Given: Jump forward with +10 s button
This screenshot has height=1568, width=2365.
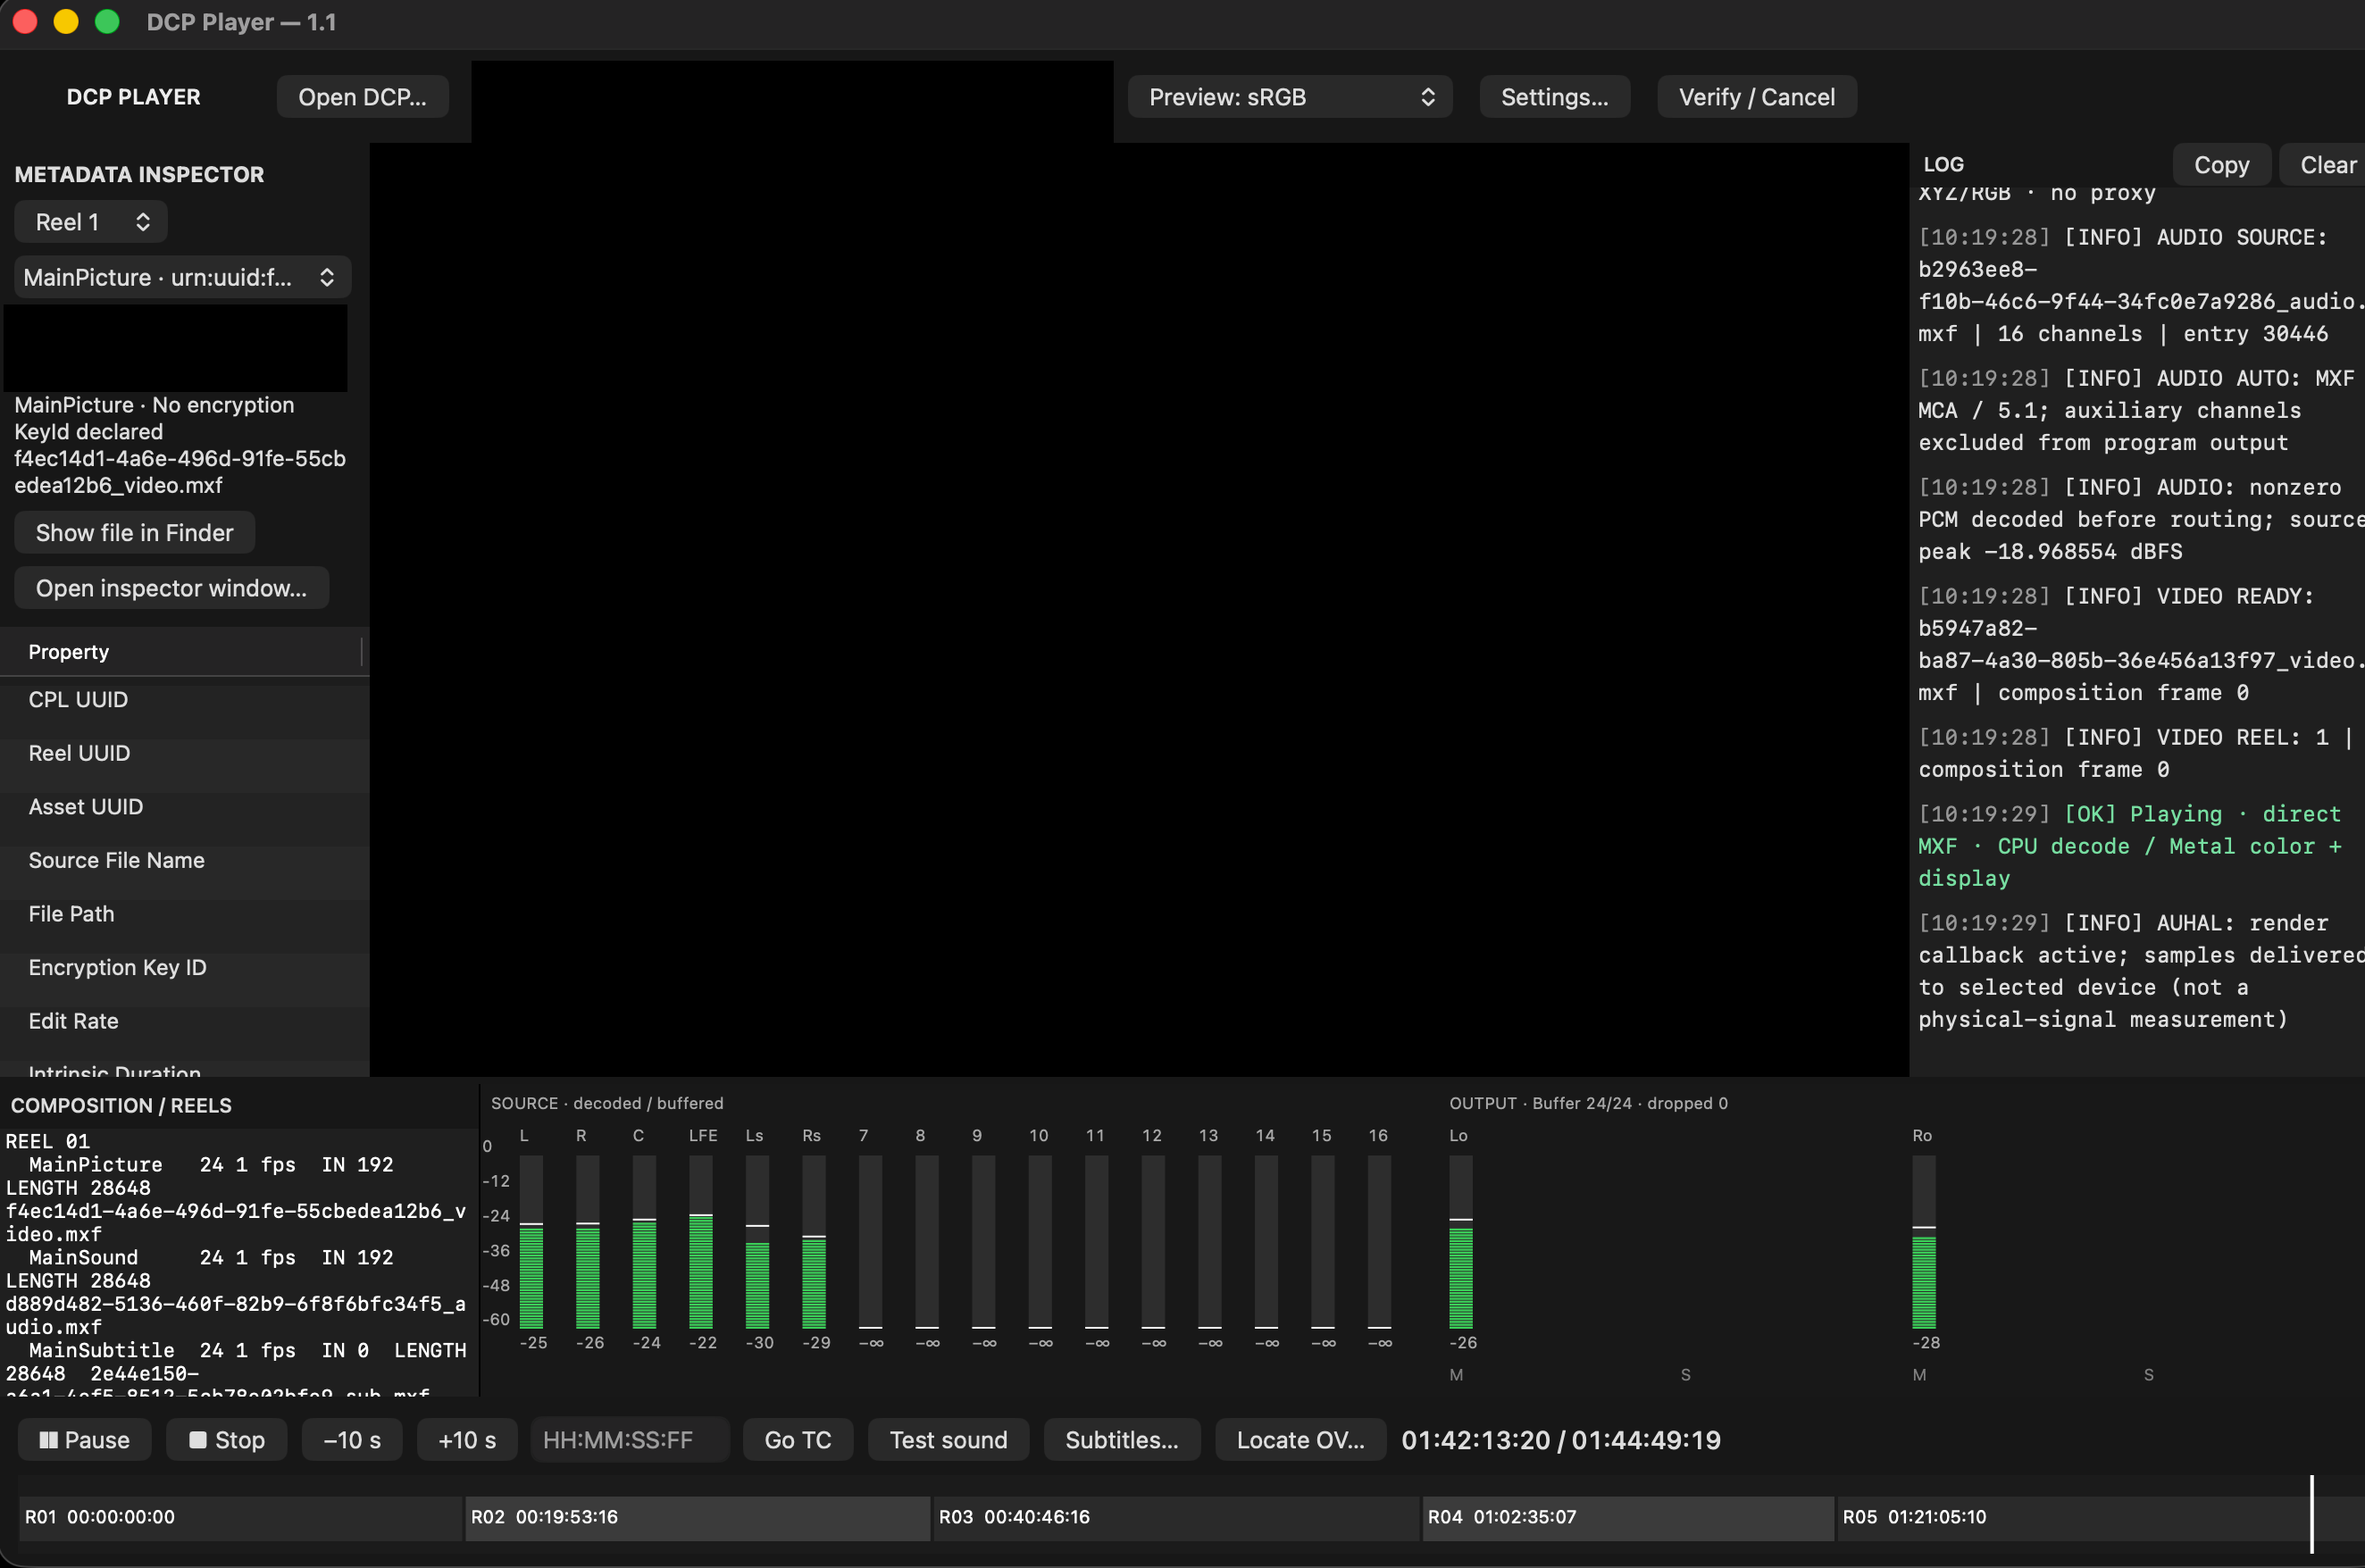Looking at the screenshot, I should click(467, 1439).
